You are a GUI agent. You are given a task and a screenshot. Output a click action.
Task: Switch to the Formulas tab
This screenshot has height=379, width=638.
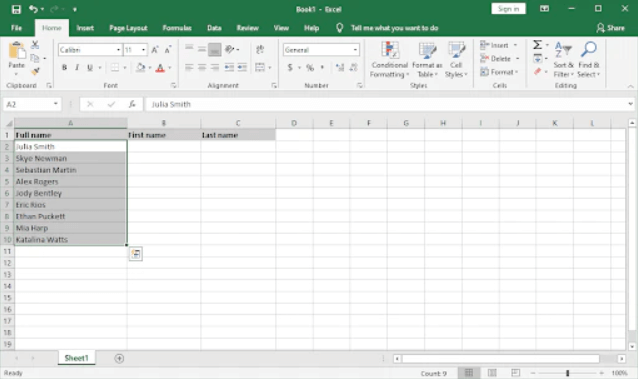(x=177, y=28)
